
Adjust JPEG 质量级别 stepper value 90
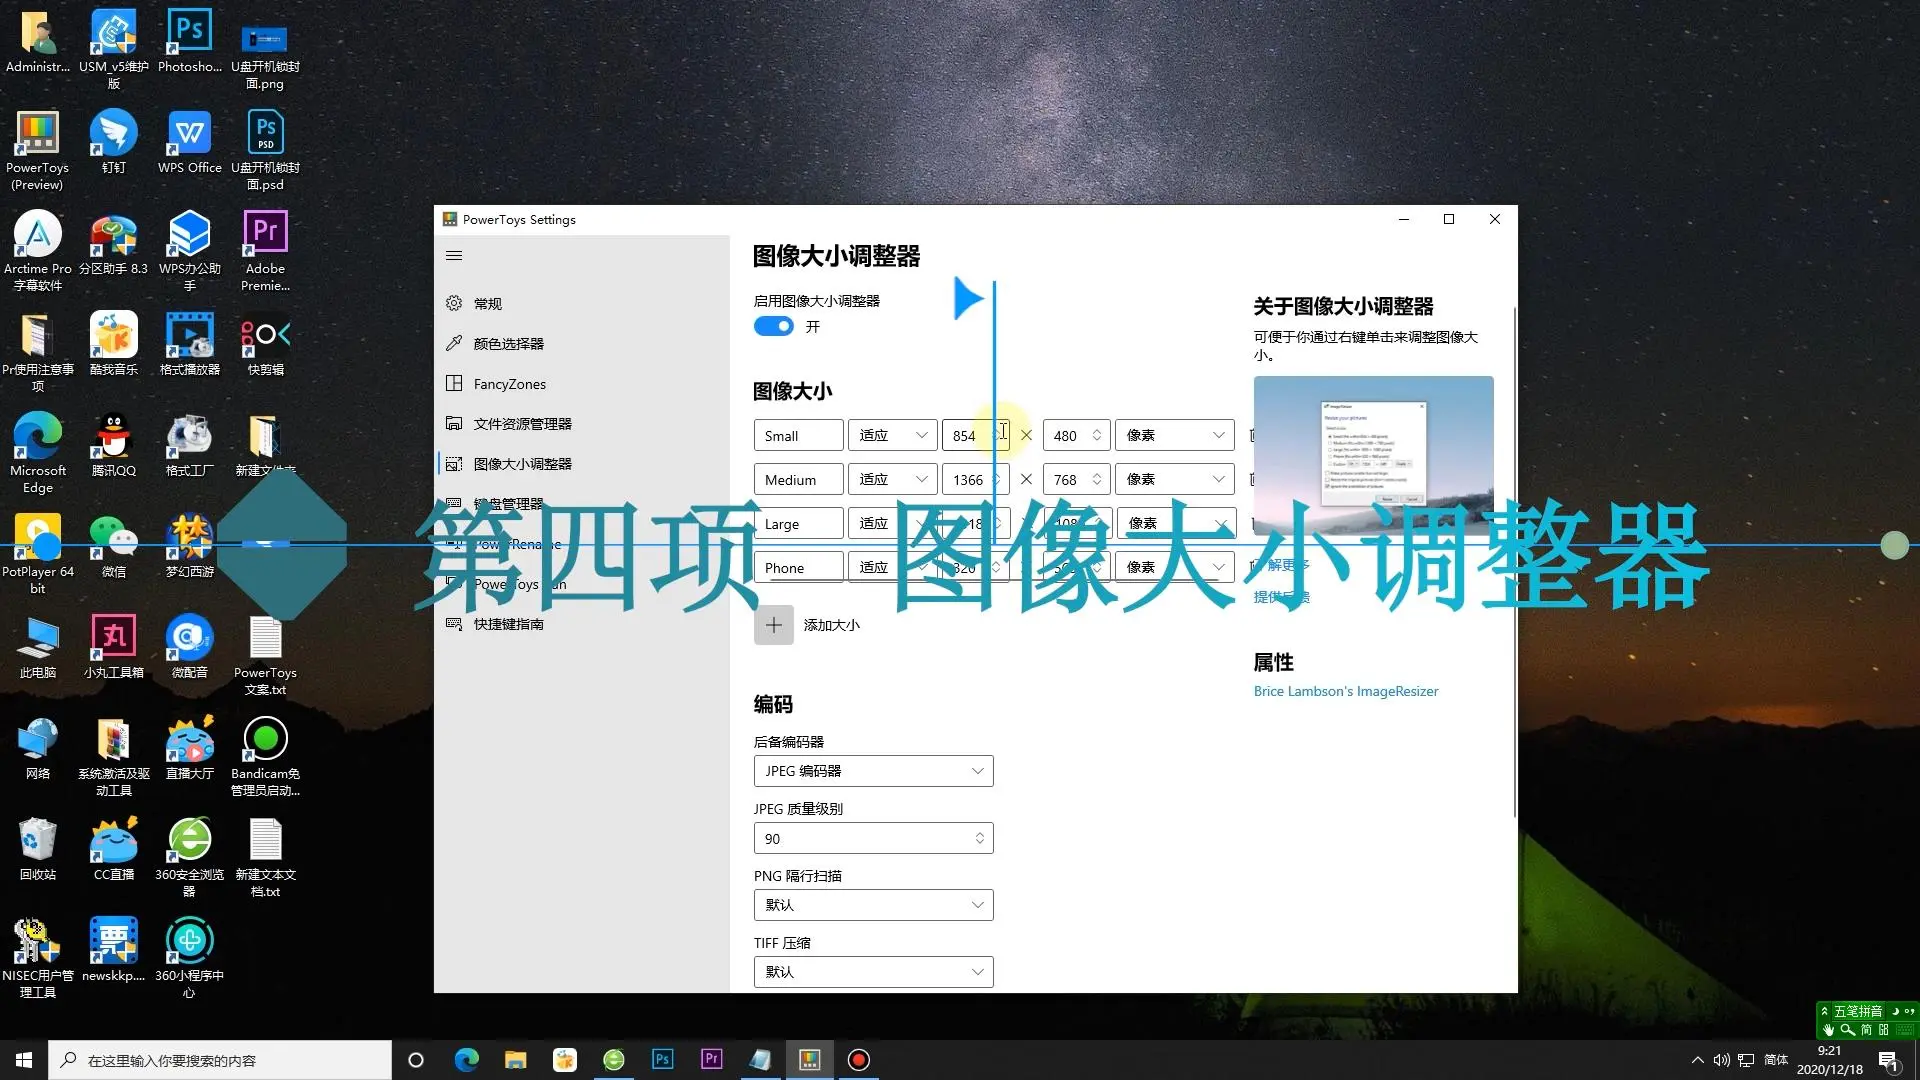click(979, 839)
